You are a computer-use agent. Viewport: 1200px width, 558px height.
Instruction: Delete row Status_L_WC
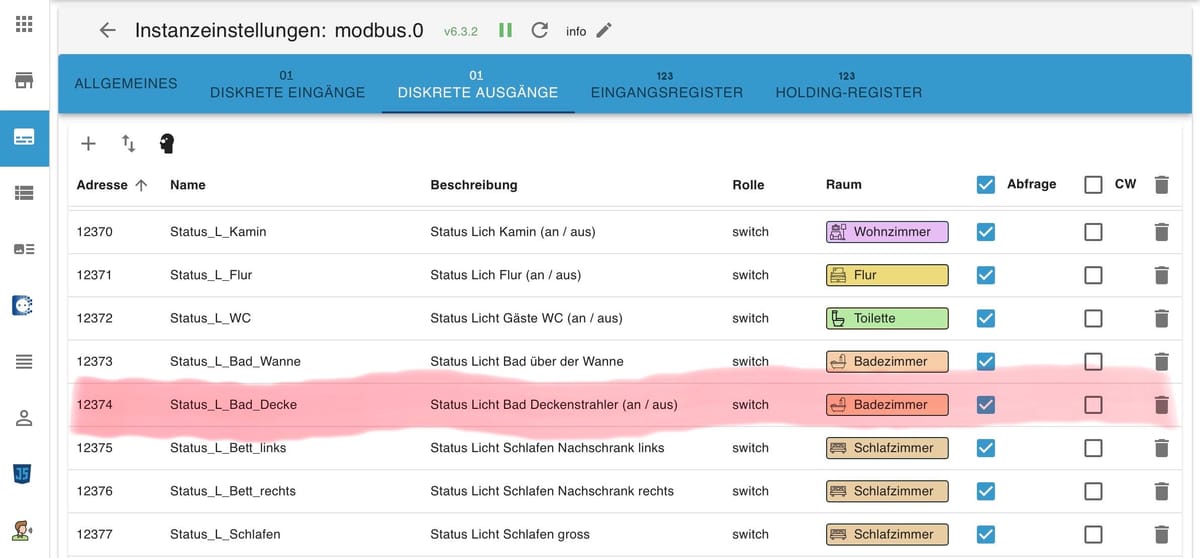pos(1161,318)
